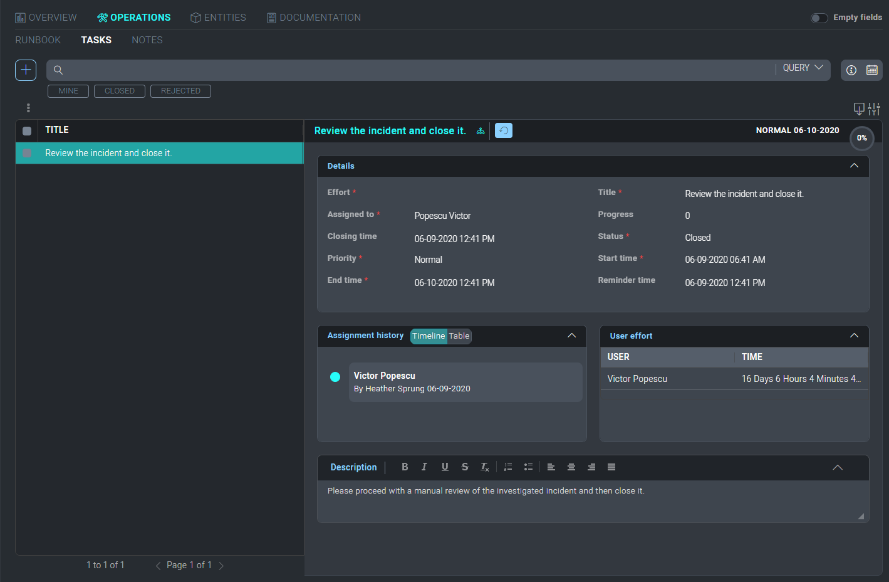This screenshot has height=582, width=889.
Task: Tick the checkbox for the Review incident task
Action: (27, 153)
